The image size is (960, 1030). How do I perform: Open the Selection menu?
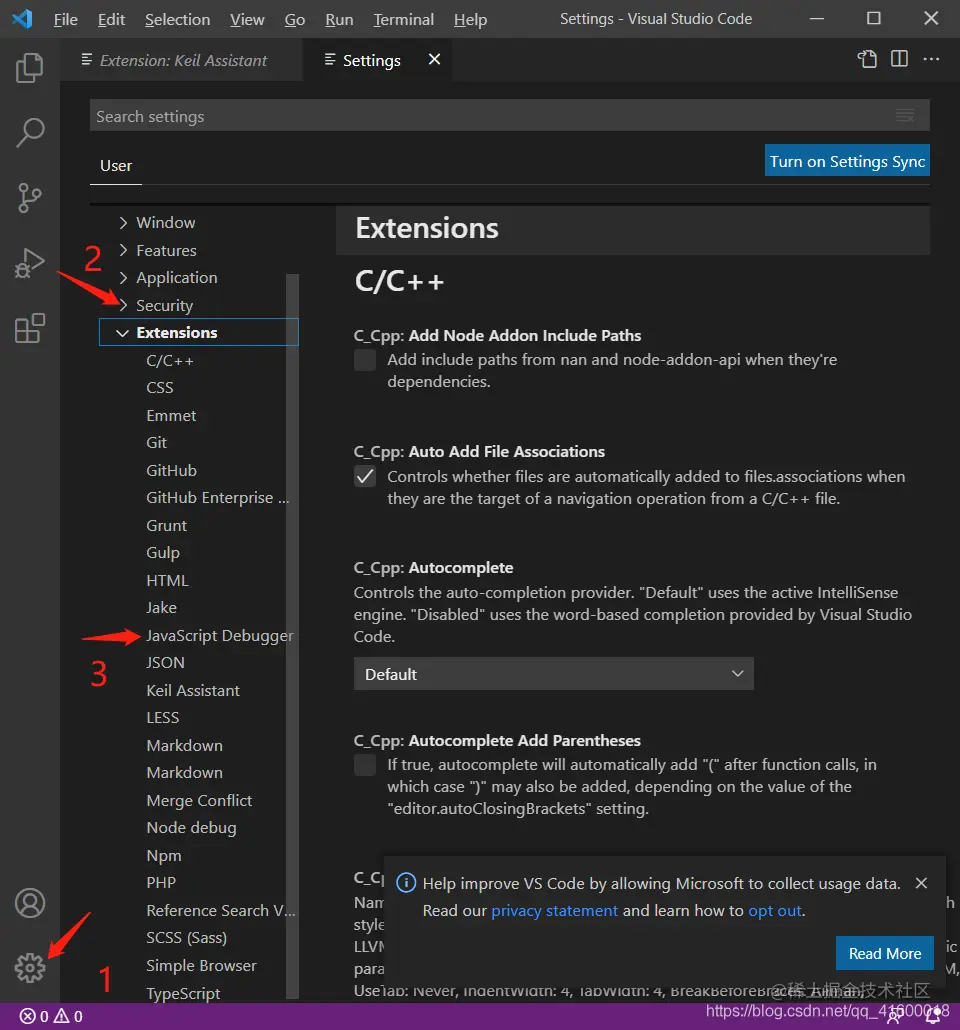pos(177,20)
